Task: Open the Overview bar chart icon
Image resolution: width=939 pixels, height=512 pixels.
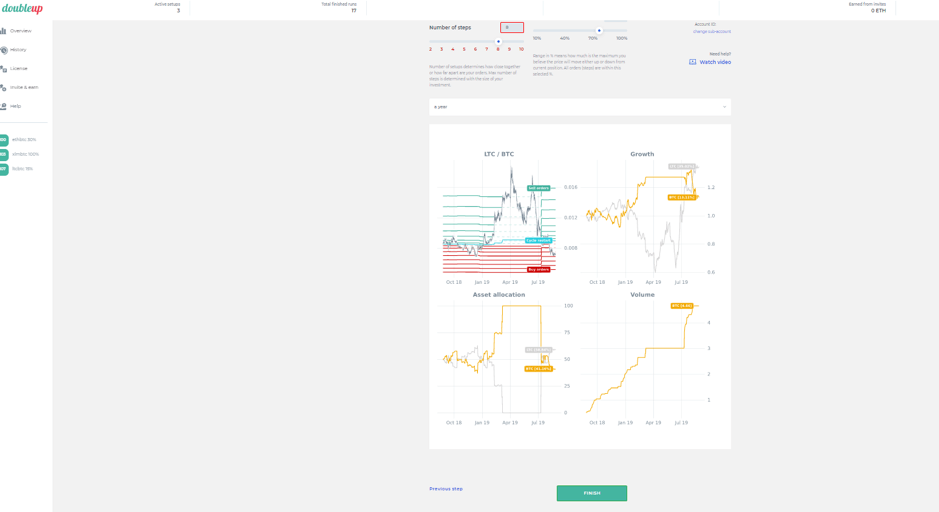Action: [3, 31]
